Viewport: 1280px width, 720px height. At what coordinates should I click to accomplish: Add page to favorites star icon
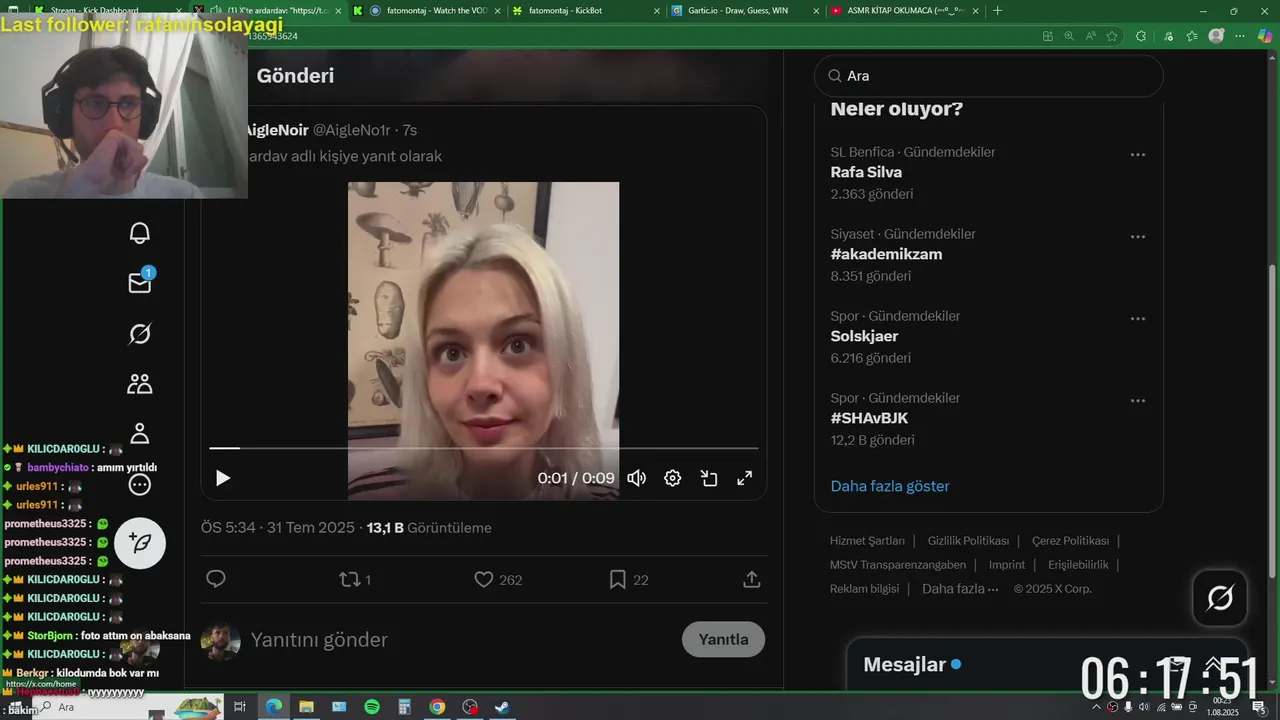1112,36
